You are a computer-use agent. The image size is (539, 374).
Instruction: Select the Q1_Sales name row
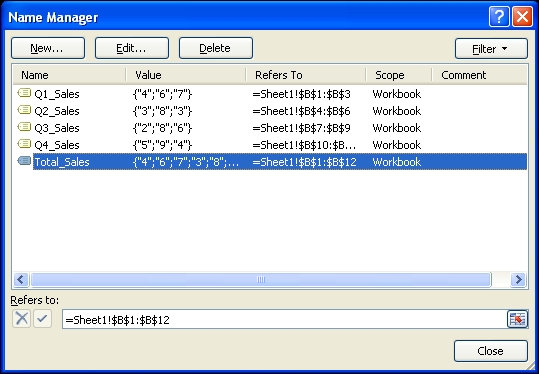pos(270,94)
